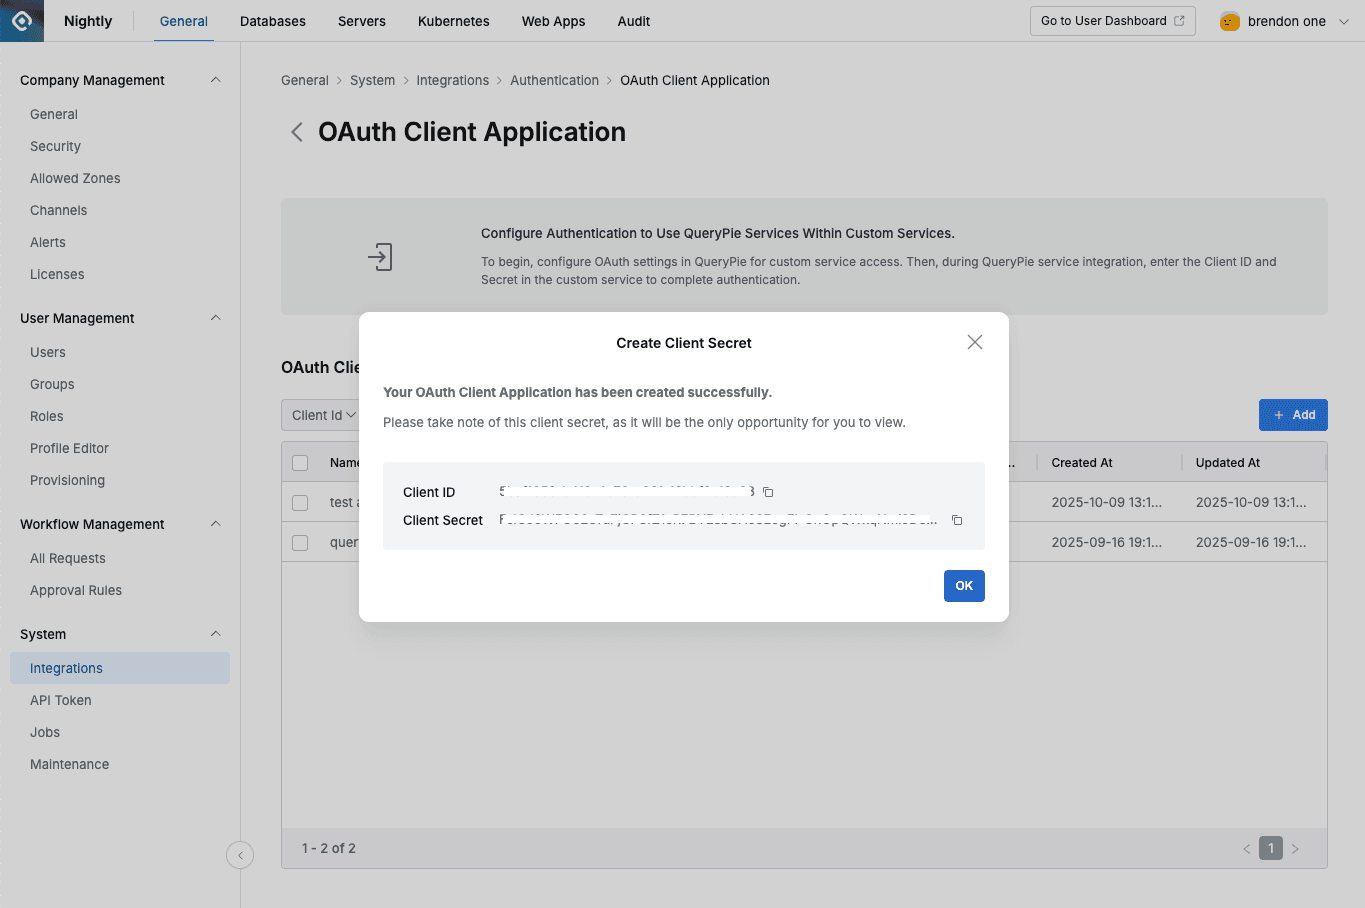Screen dimensions: 1365x908
Task: Check the test application row
Action: [x=299, y=502]
